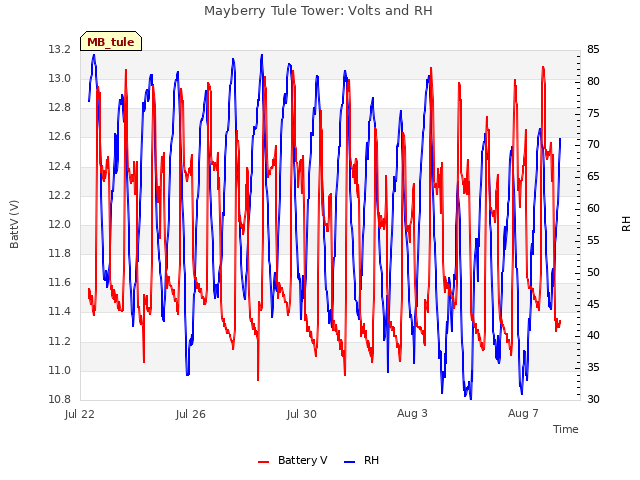This screenshot has height=480, width=640.
Task: Click the 11.8 voltage tick label
Action: pyautogui.click(x=60, y=253)
